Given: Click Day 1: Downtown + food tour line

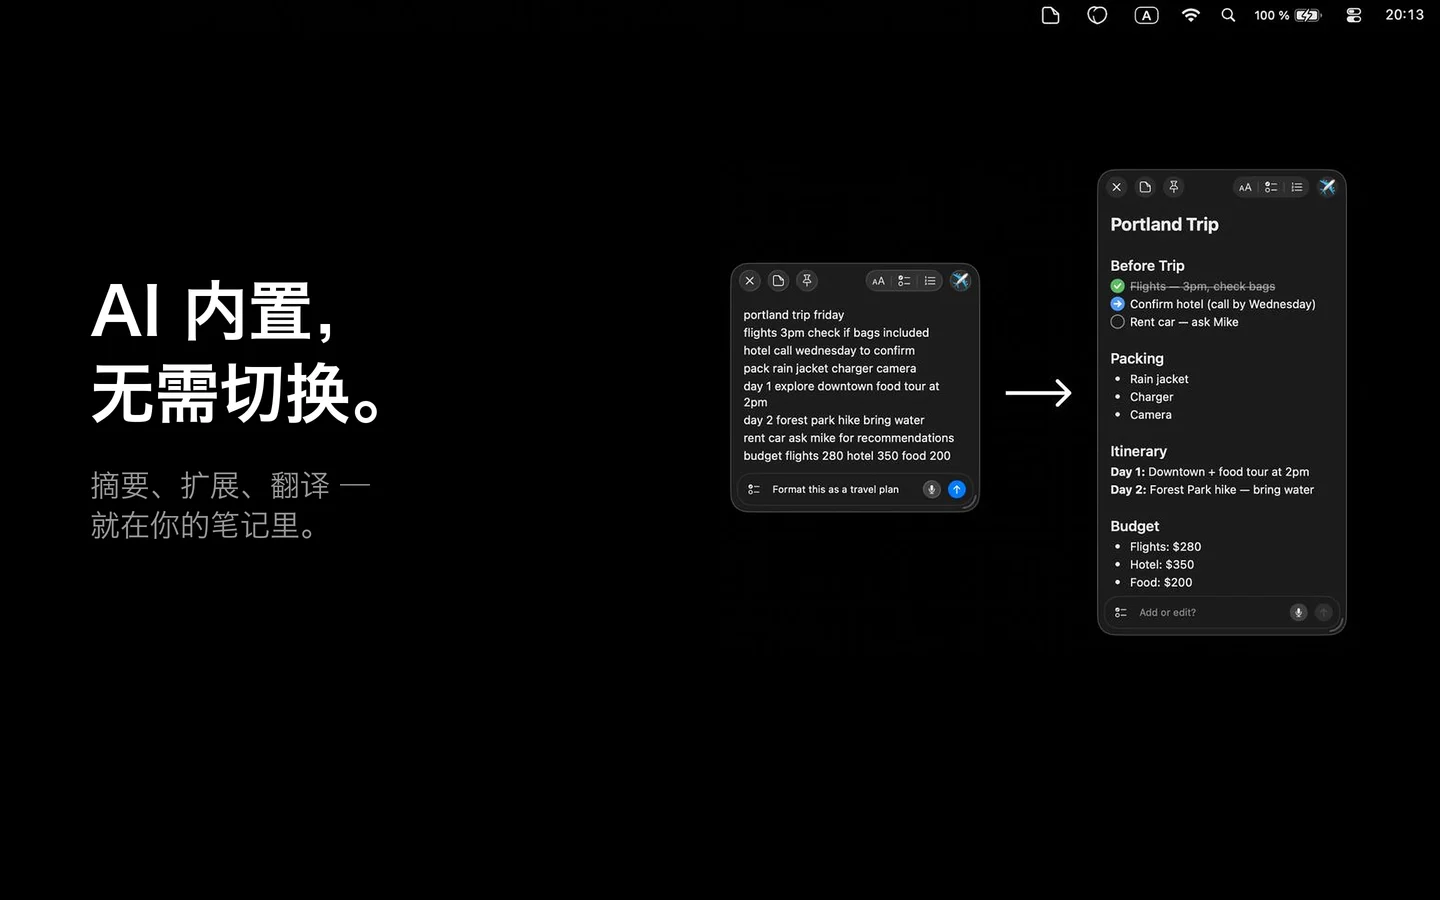Looking at the screenshot, I should 1209,472.
